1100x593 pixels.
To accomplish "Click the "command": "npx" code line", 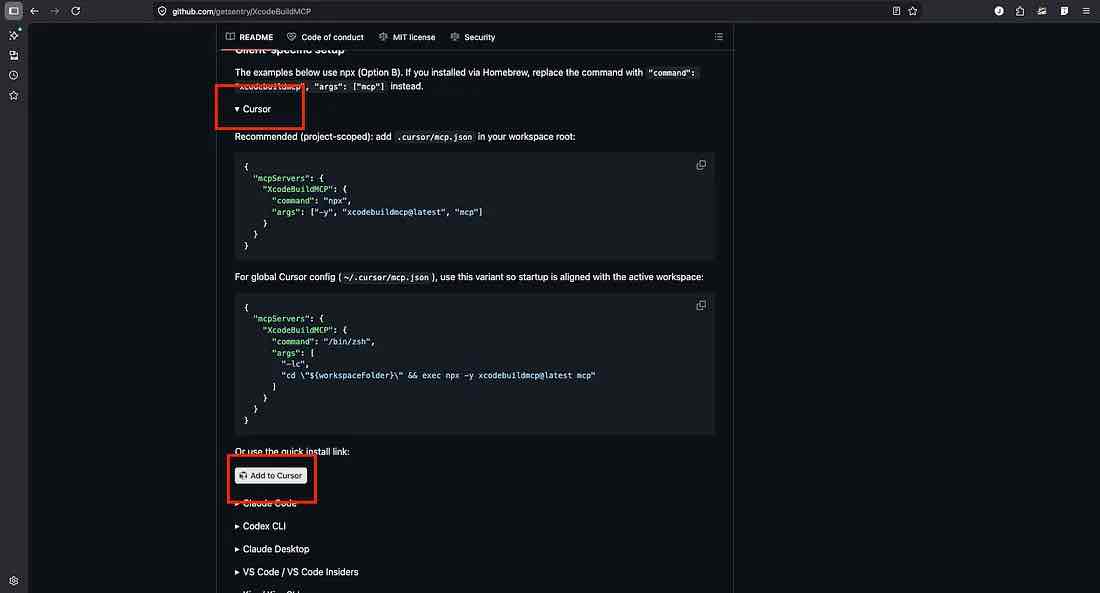I will pos(311,201).
